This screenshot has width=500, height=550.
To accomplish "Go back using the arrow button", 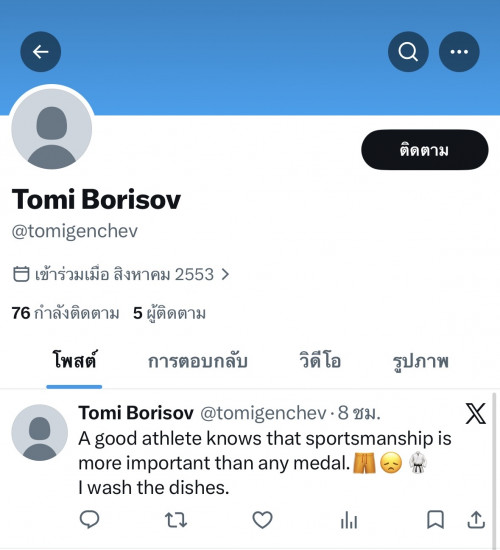I will click(x=41, y=52).
